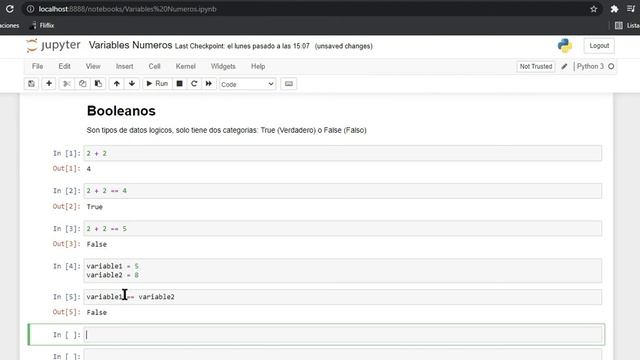Click the Booleanos heading
Viewport: 640px width, 360px height.
pyautogui.click(x=121, y=111)
